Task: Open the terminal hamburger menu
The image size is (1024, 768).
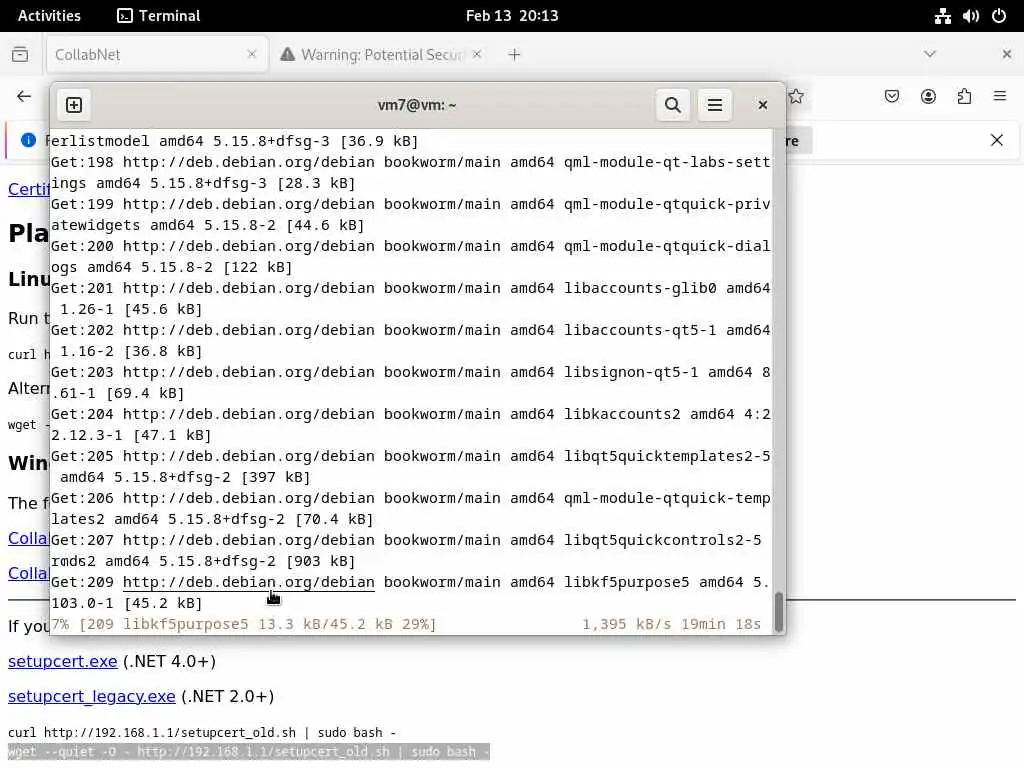Action: (714, 104)
